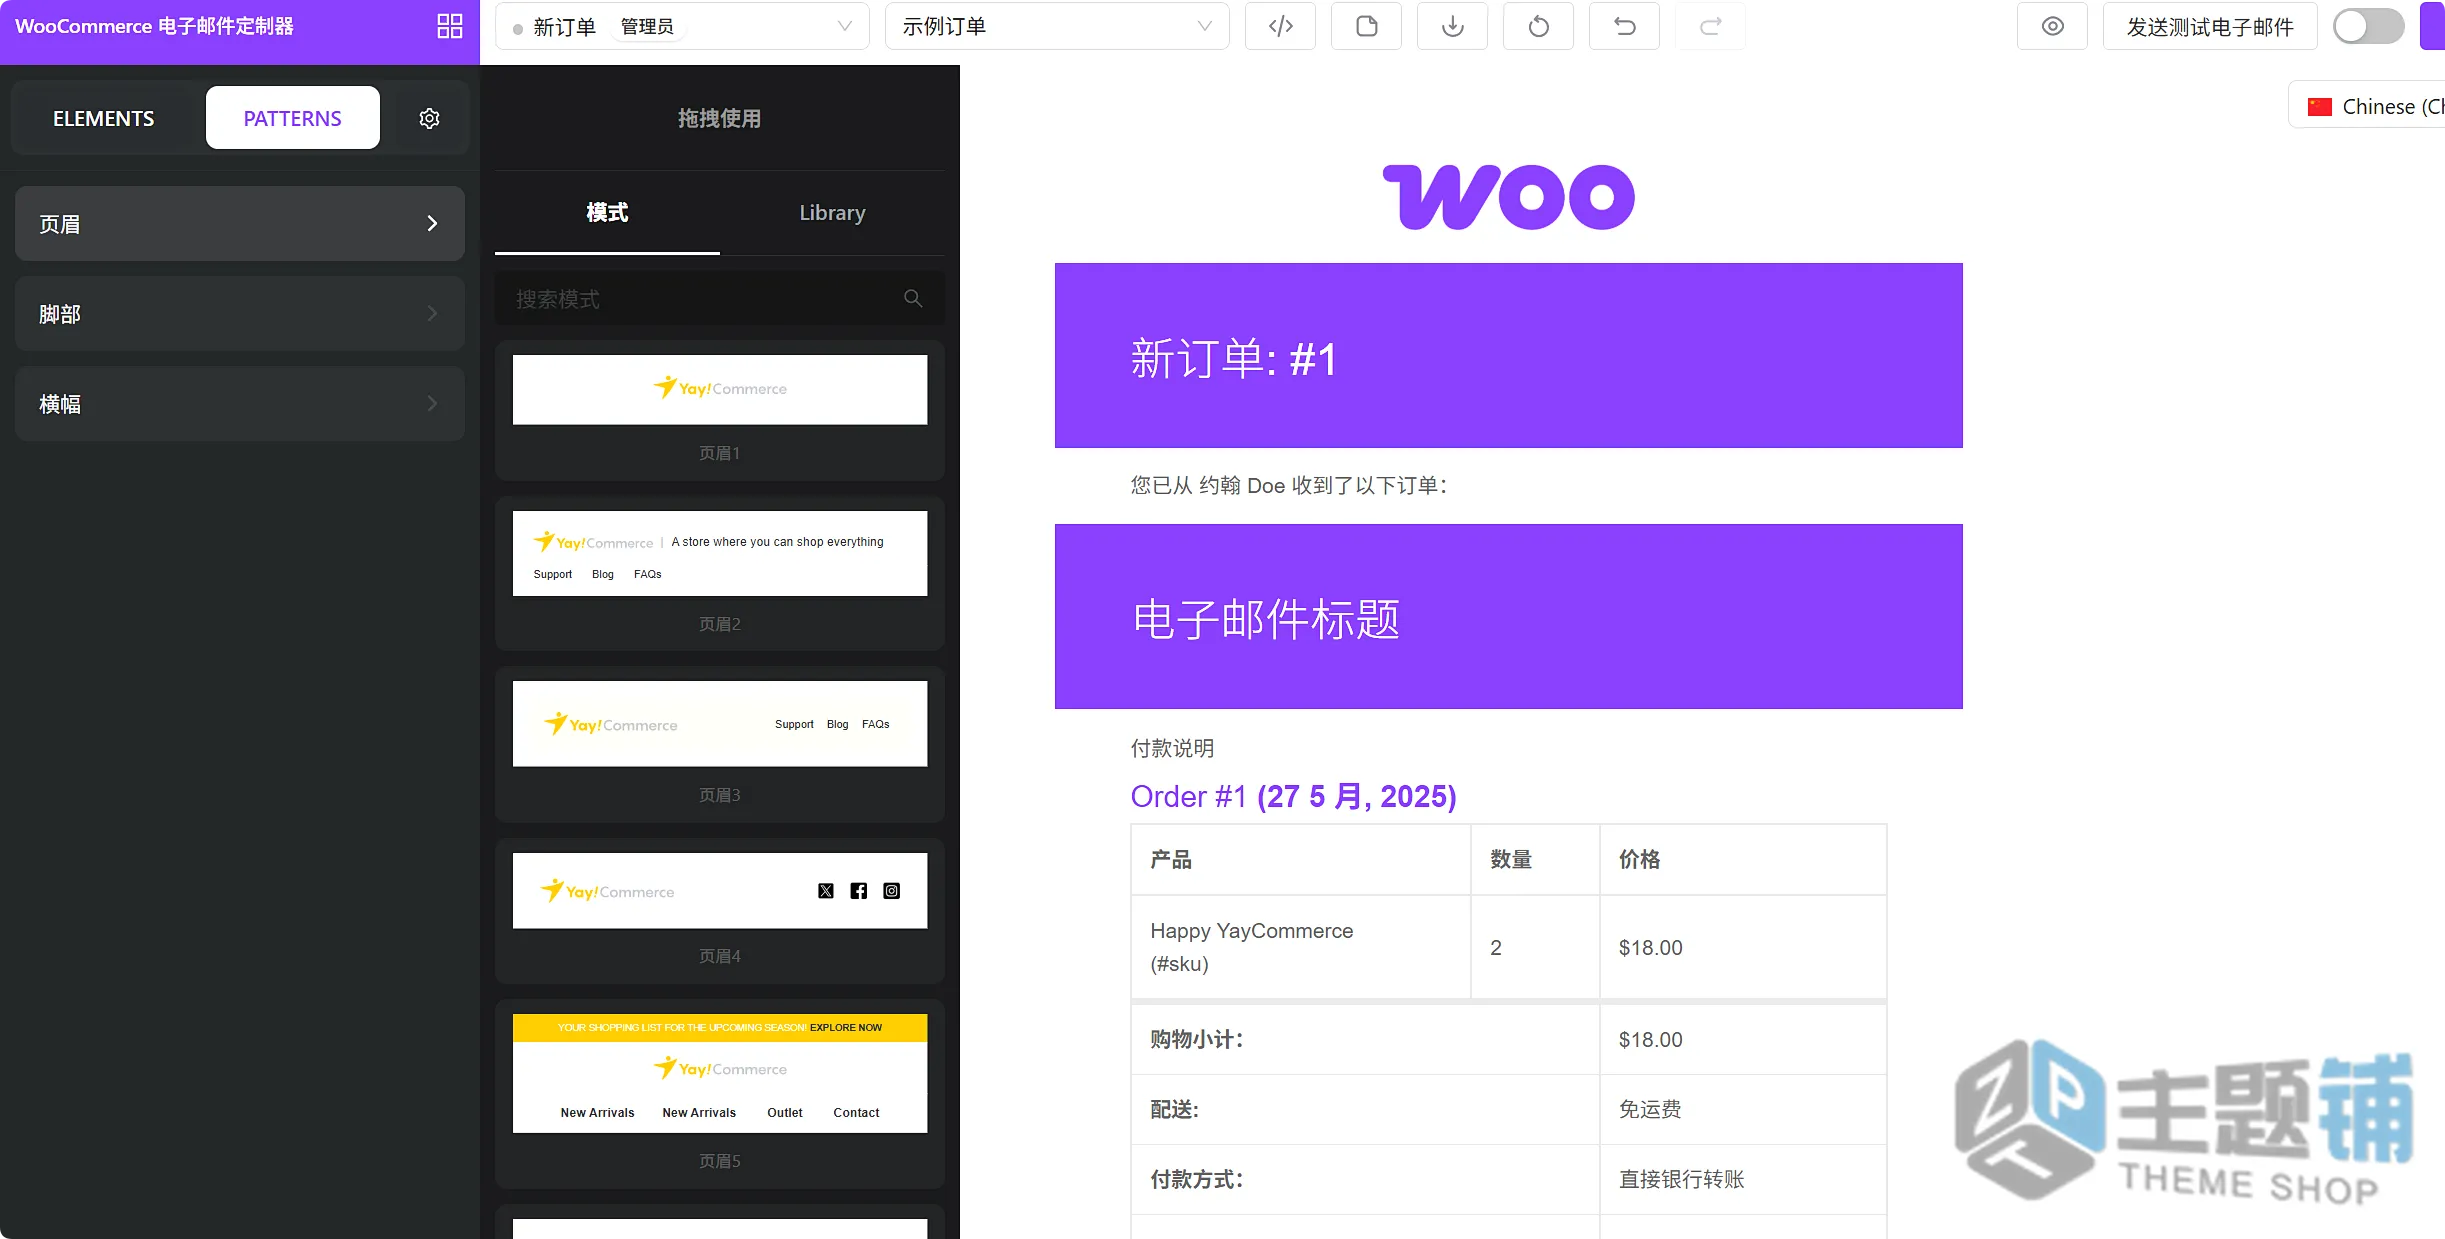
Task: Select the 页眉2 pattern thumbnail
Action: tap(720, 554)
